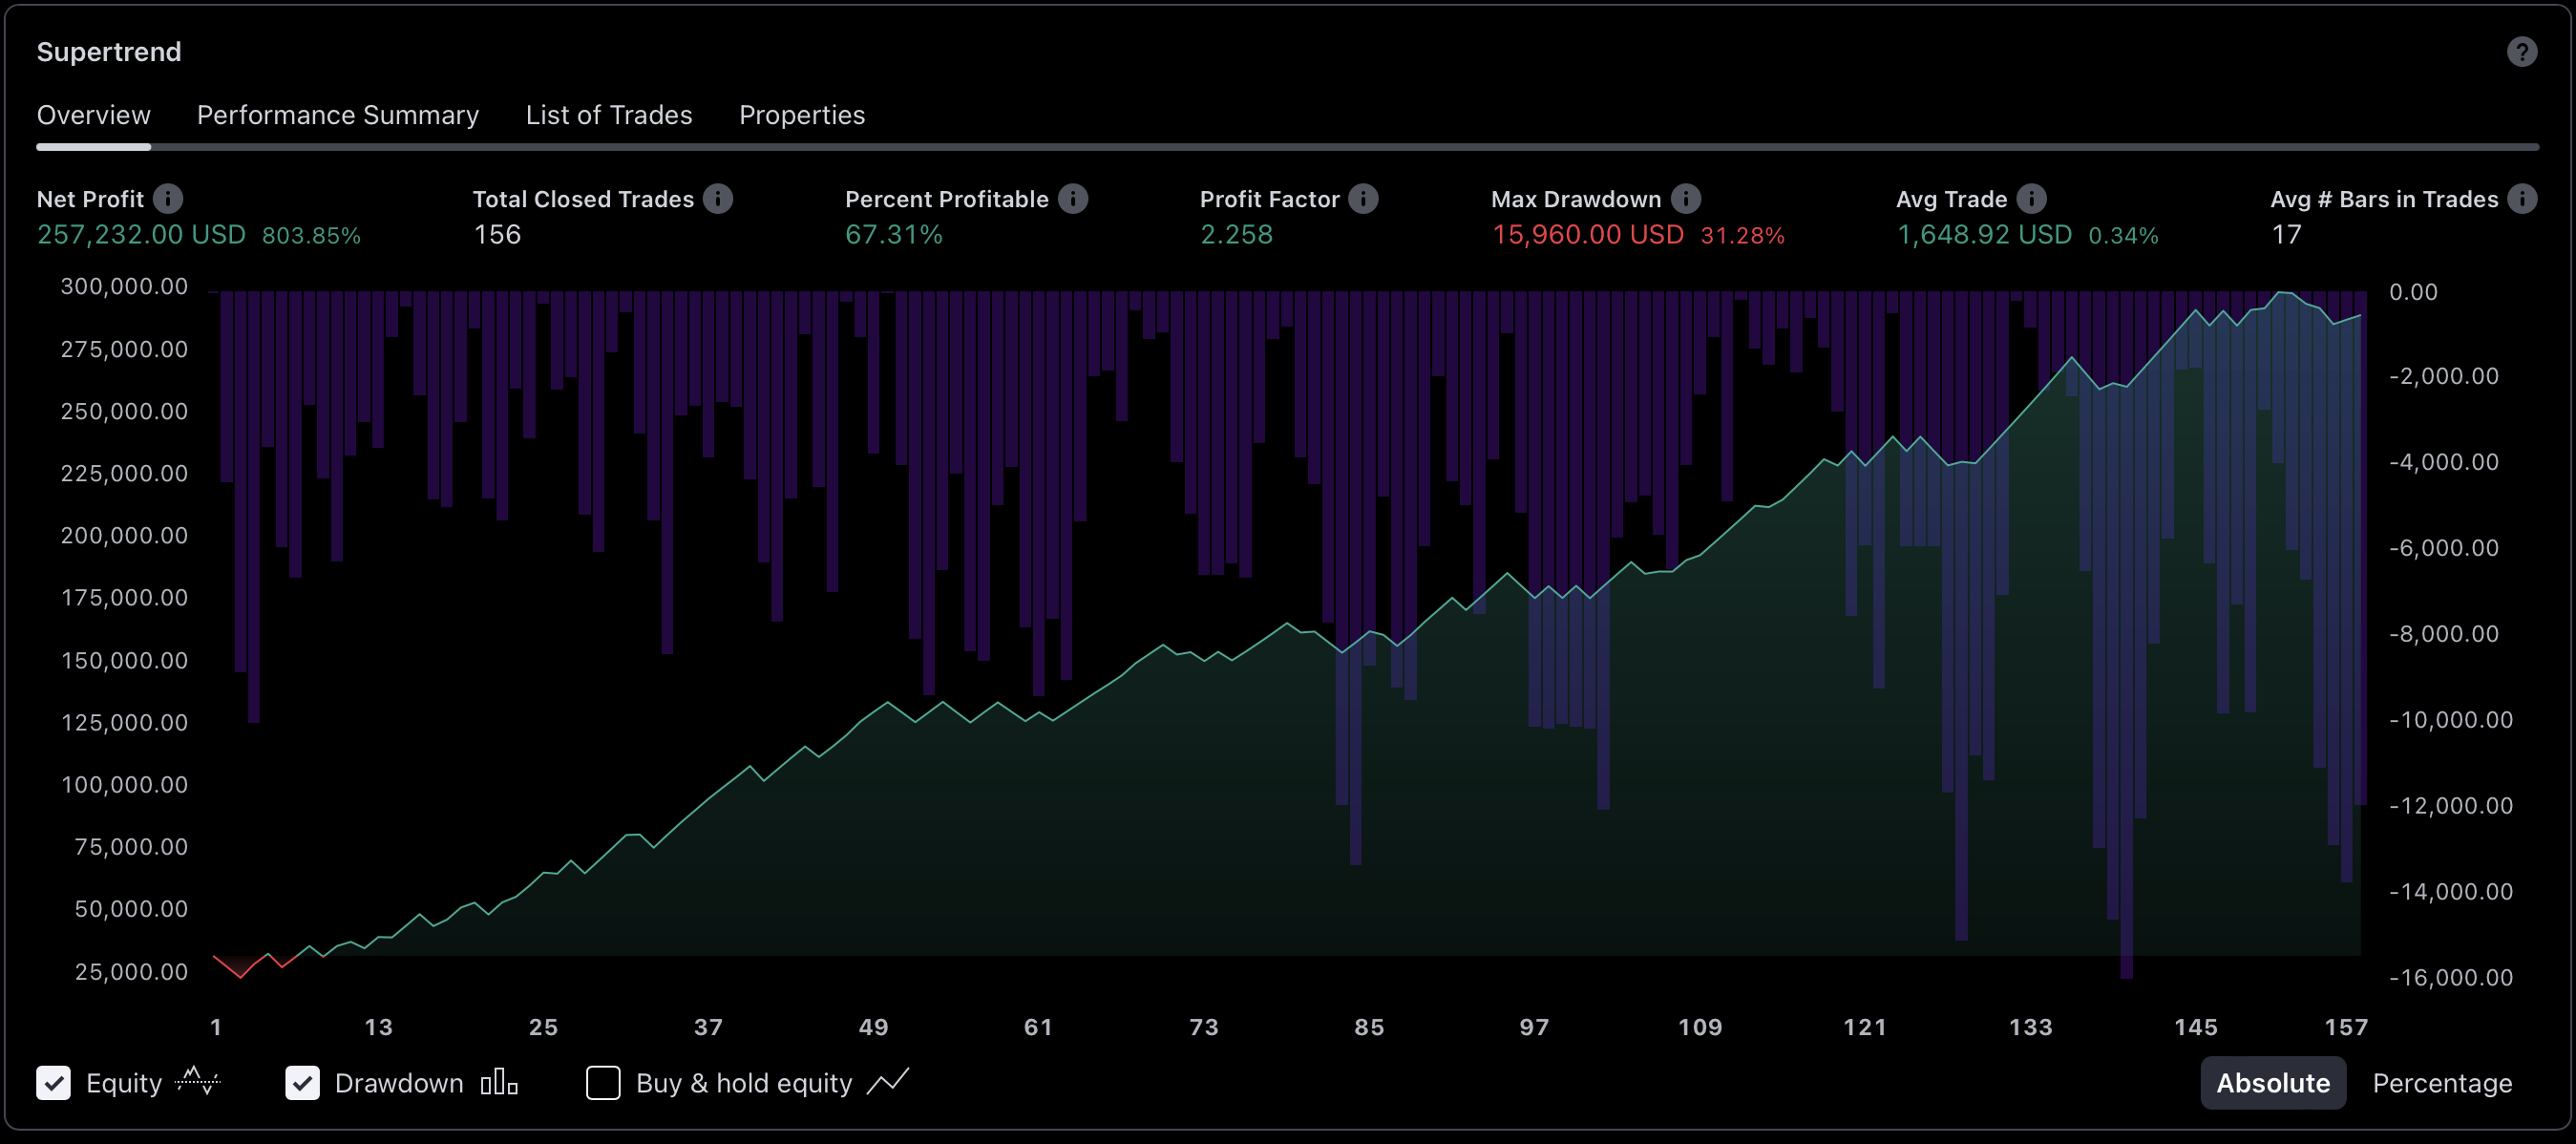Click the Buy & hold equity legend label

click(744, 1083)
